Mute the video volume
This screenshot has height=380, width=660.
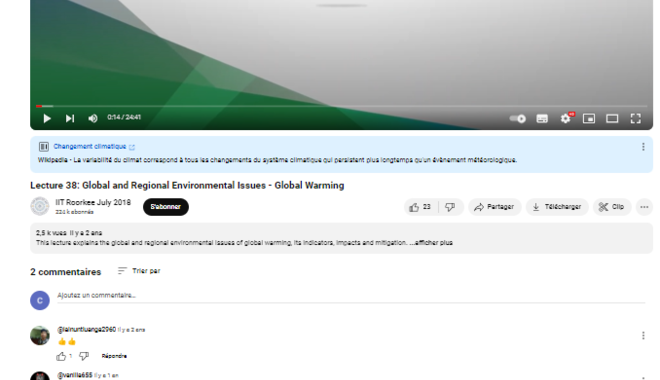click(93, 119)
